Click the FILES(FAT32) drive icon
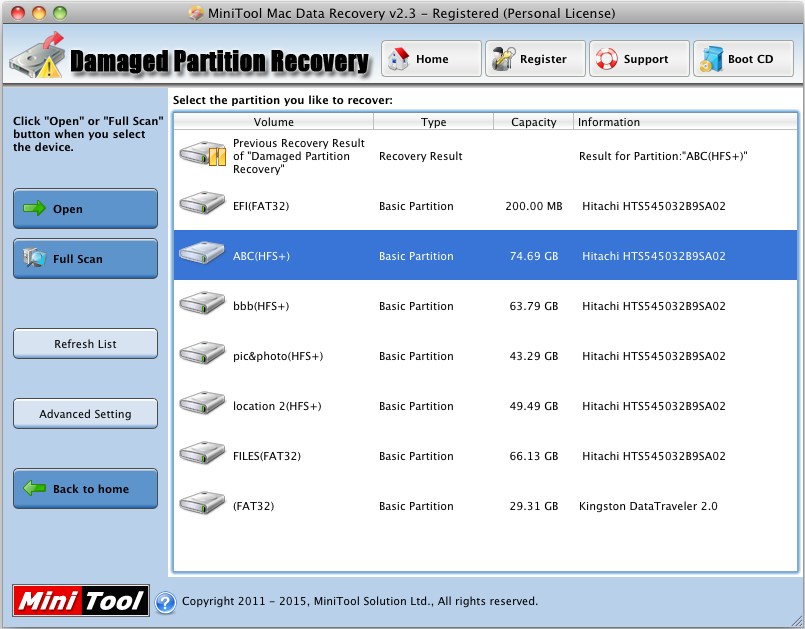This screenshot has width=805, height=629. click(202, 453)
